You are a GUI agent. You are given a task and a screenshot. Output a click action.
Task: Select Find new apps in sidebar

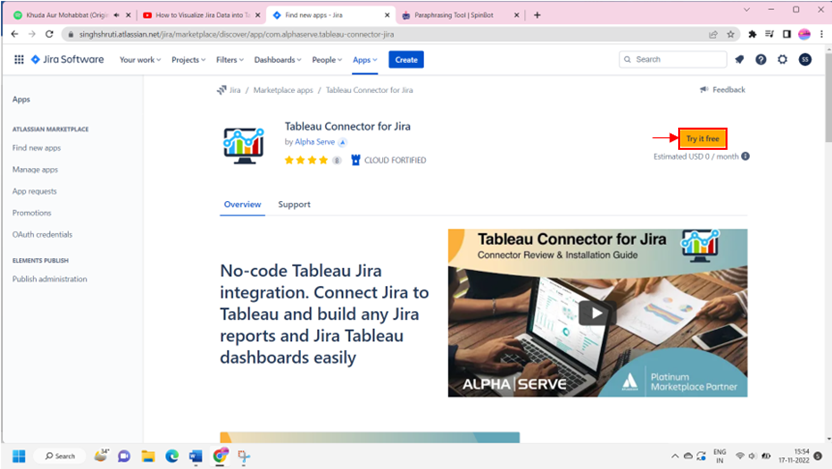pyautogui.click(x=37, y=148)
